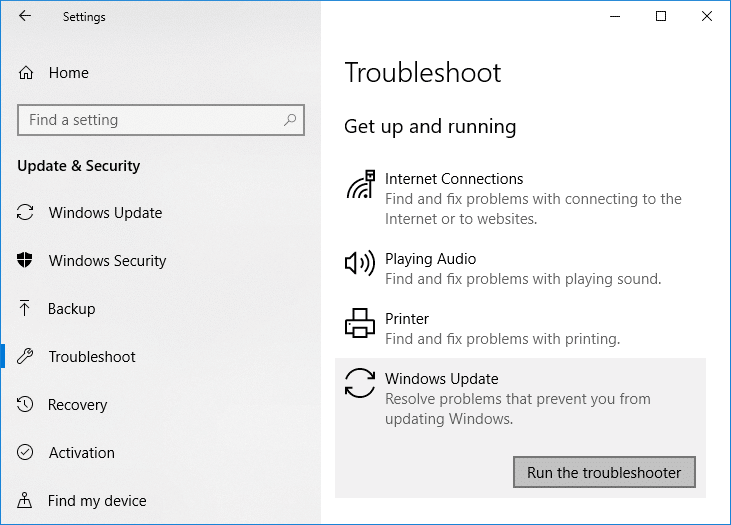Screen dimensions: 731x525
Task: Click the search magnifier icon
Action: click(290, 120)
